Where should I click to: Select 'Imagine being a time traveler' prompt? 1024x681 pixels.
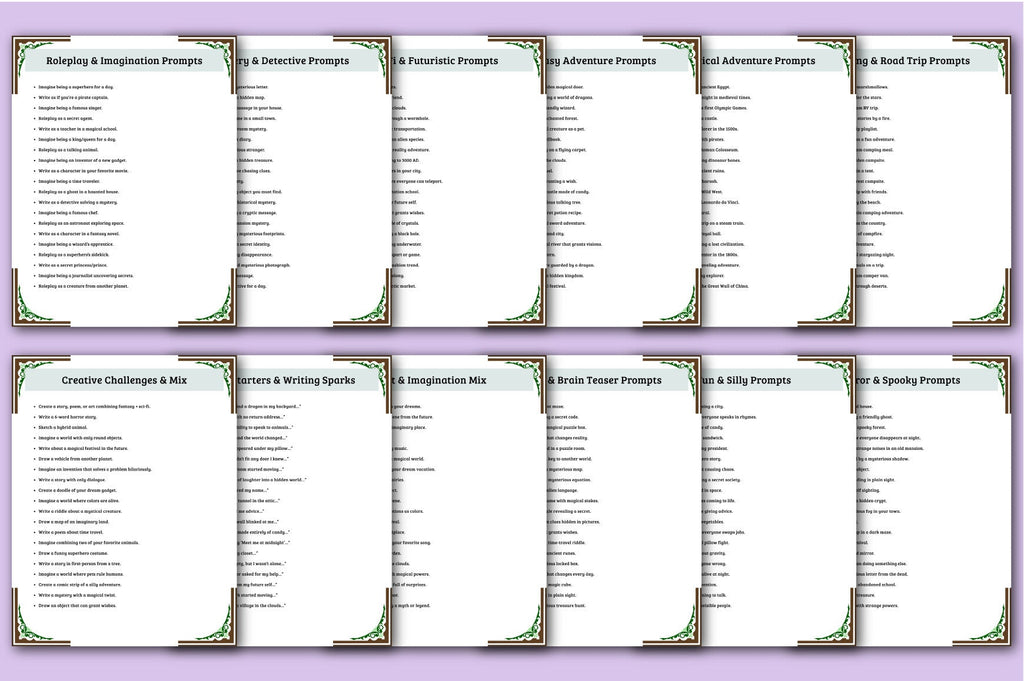point(69,181)
